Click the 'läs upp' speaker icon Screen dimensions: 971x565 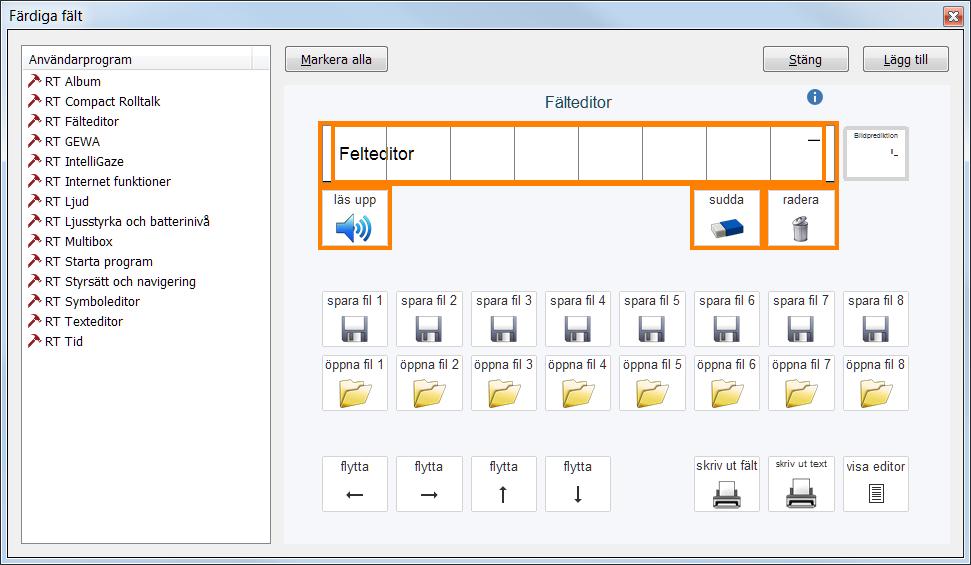point(354,228)
